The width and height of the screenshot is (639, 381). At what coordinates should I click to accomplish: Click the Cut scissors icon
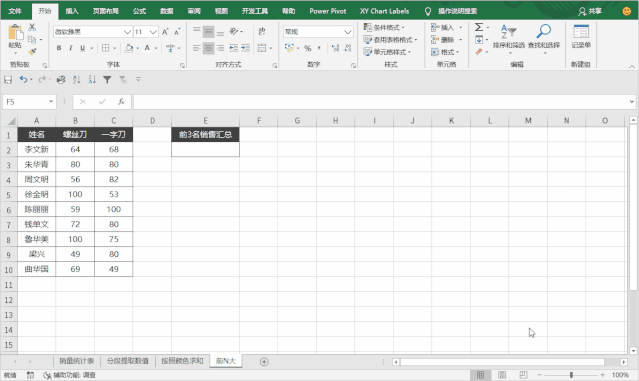coord(32,27)
